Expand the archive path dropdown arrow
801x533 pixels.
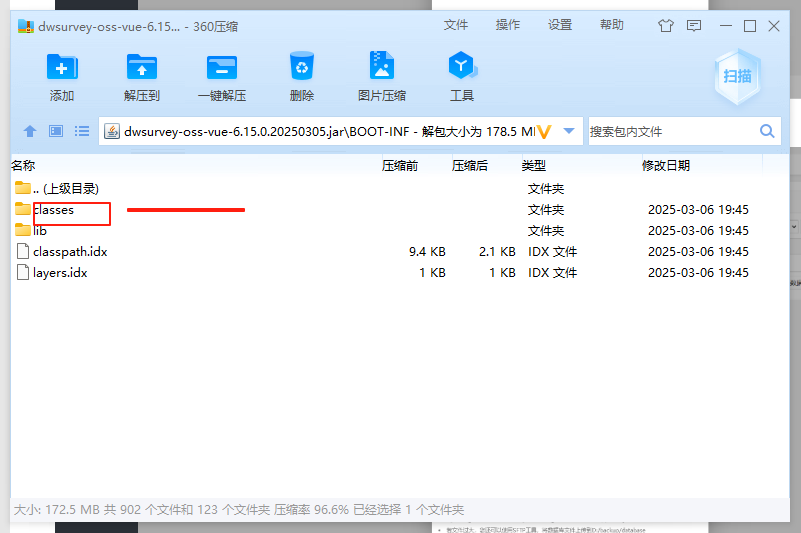pos(569,131)
